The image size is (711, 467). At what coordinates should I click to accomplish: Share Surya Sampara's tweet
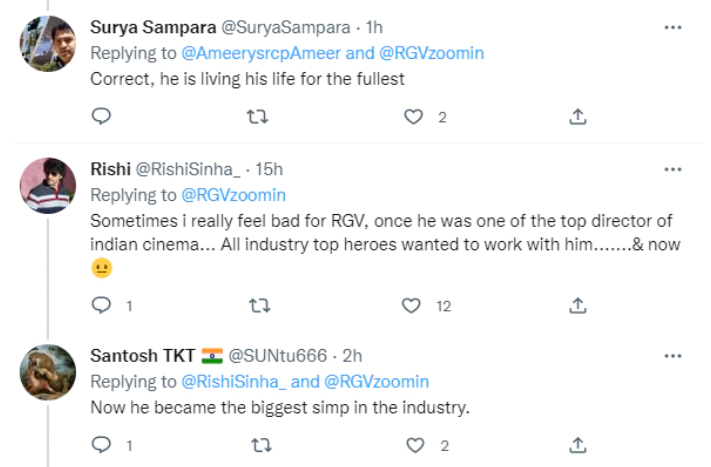(x=577, y=117)
